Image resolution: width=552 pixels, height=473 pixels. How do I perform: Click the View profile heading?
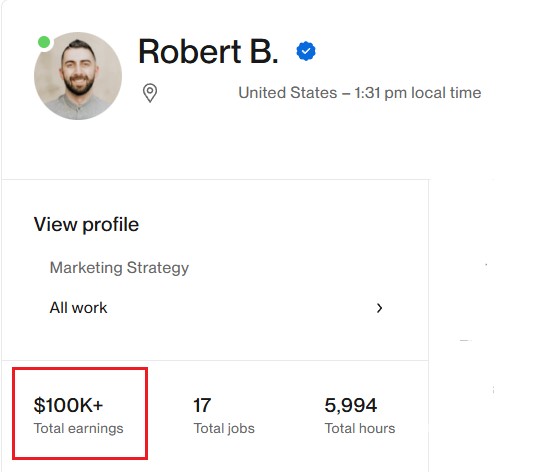pos(86,225)
